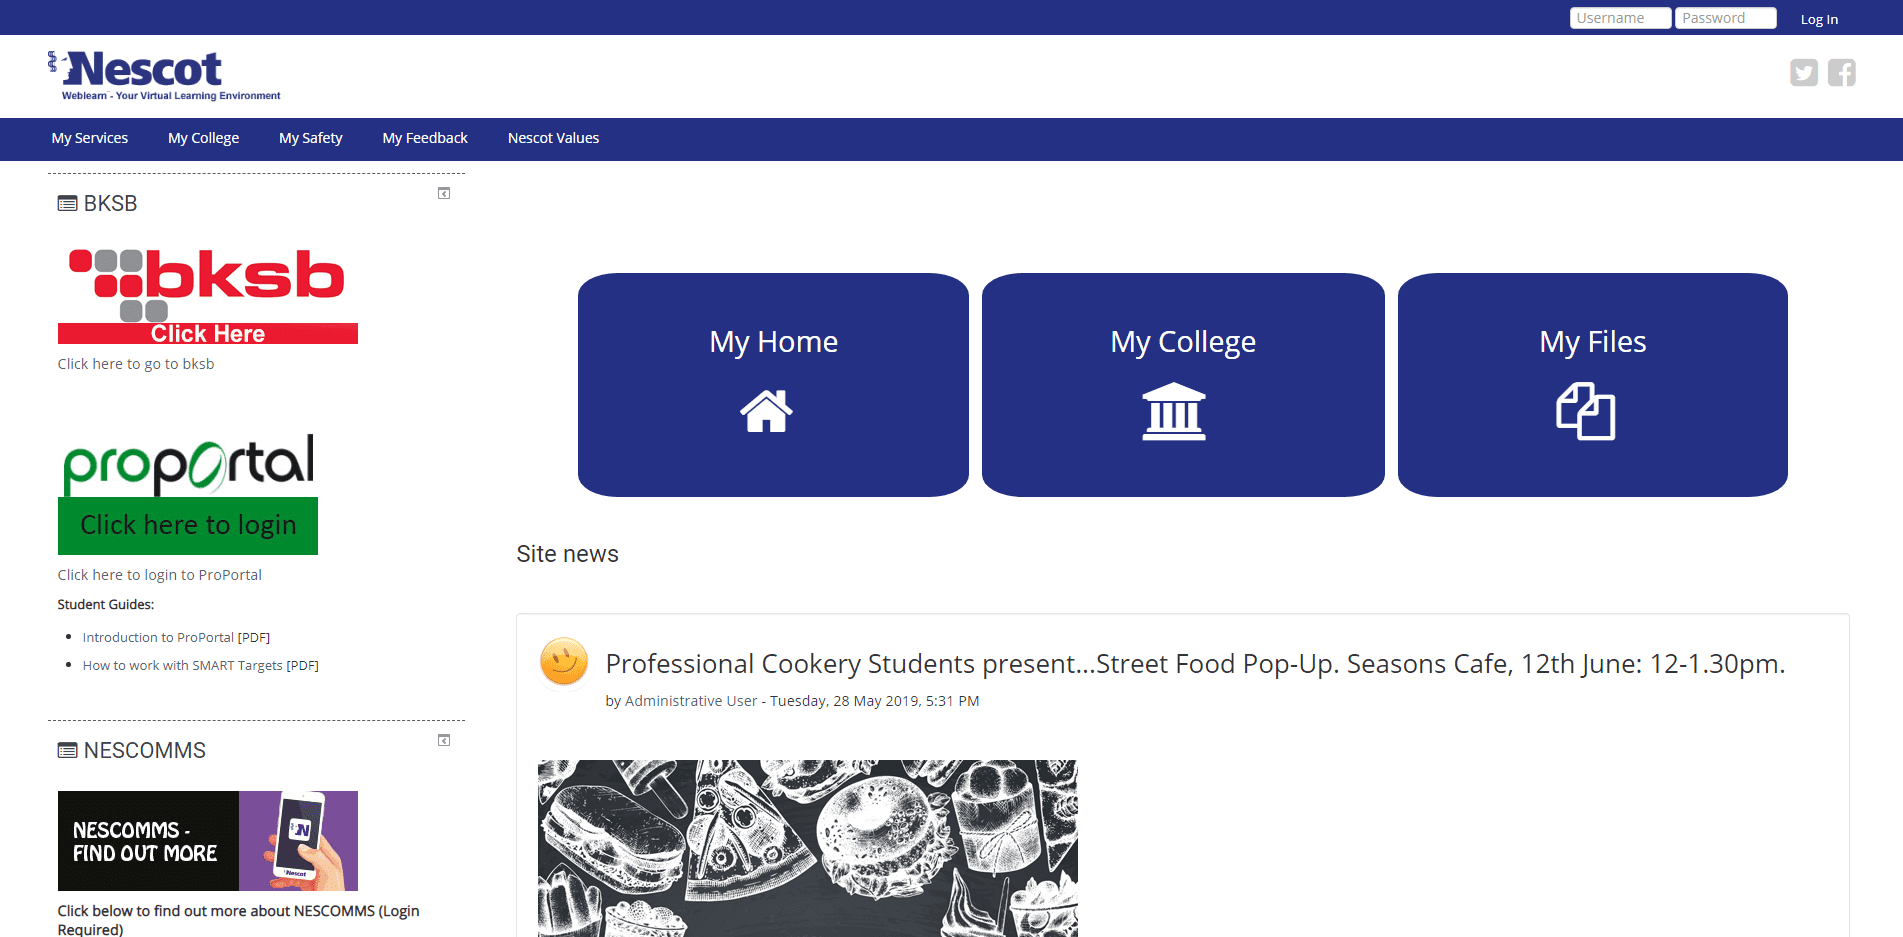Open Introduction to ProPortal PDF link
This screenshot has width=1903, height=937.
pyautogui.click(x=176, y=637)
